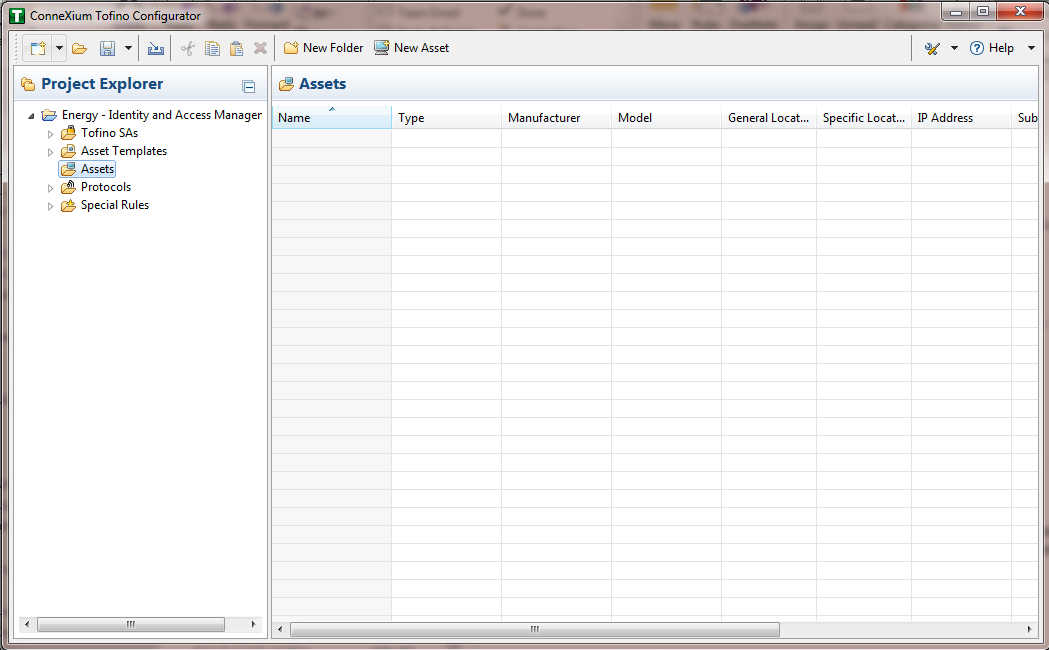Select Protocols in the tree
Viewport: 1049px width, 650px height.
pyautogui.click(x=106, y=187)
